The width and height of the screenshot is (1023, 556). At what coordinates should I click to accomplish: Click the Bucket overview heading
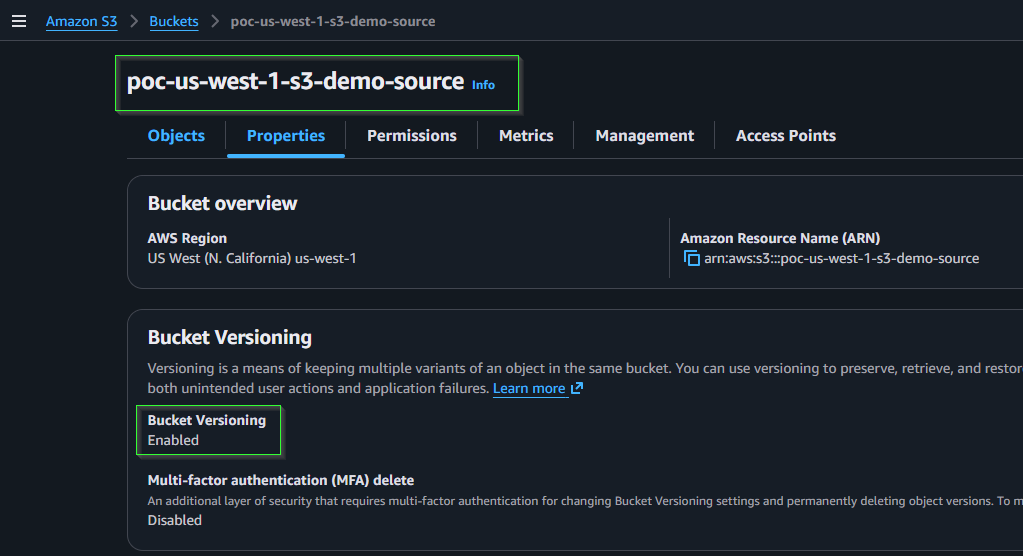[x=222, y=204]
